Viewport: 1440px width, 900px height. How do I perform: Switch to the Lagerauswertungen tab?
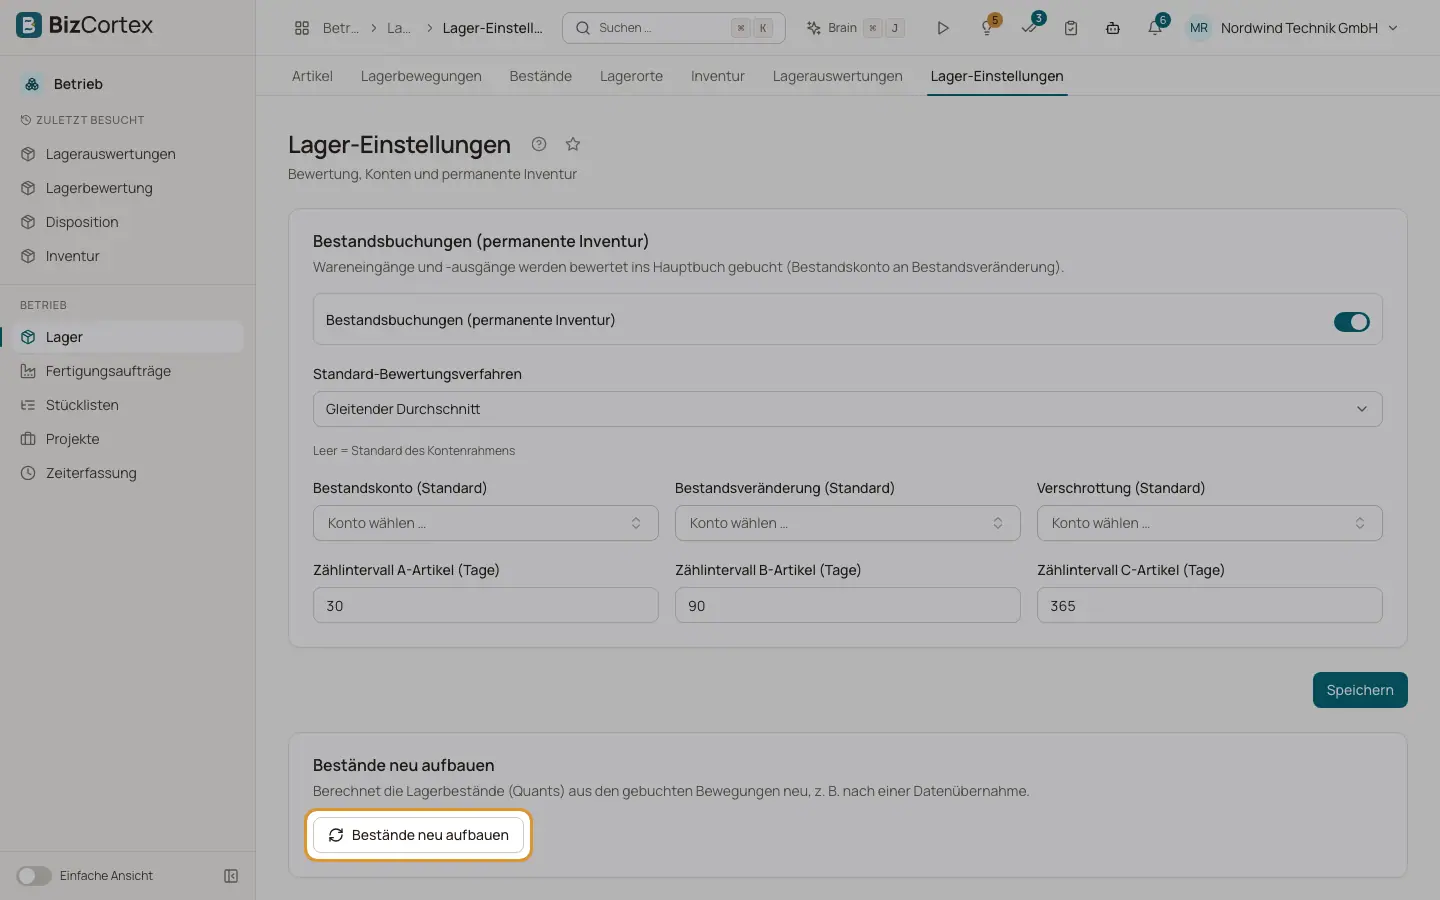(x=838, y=76)
